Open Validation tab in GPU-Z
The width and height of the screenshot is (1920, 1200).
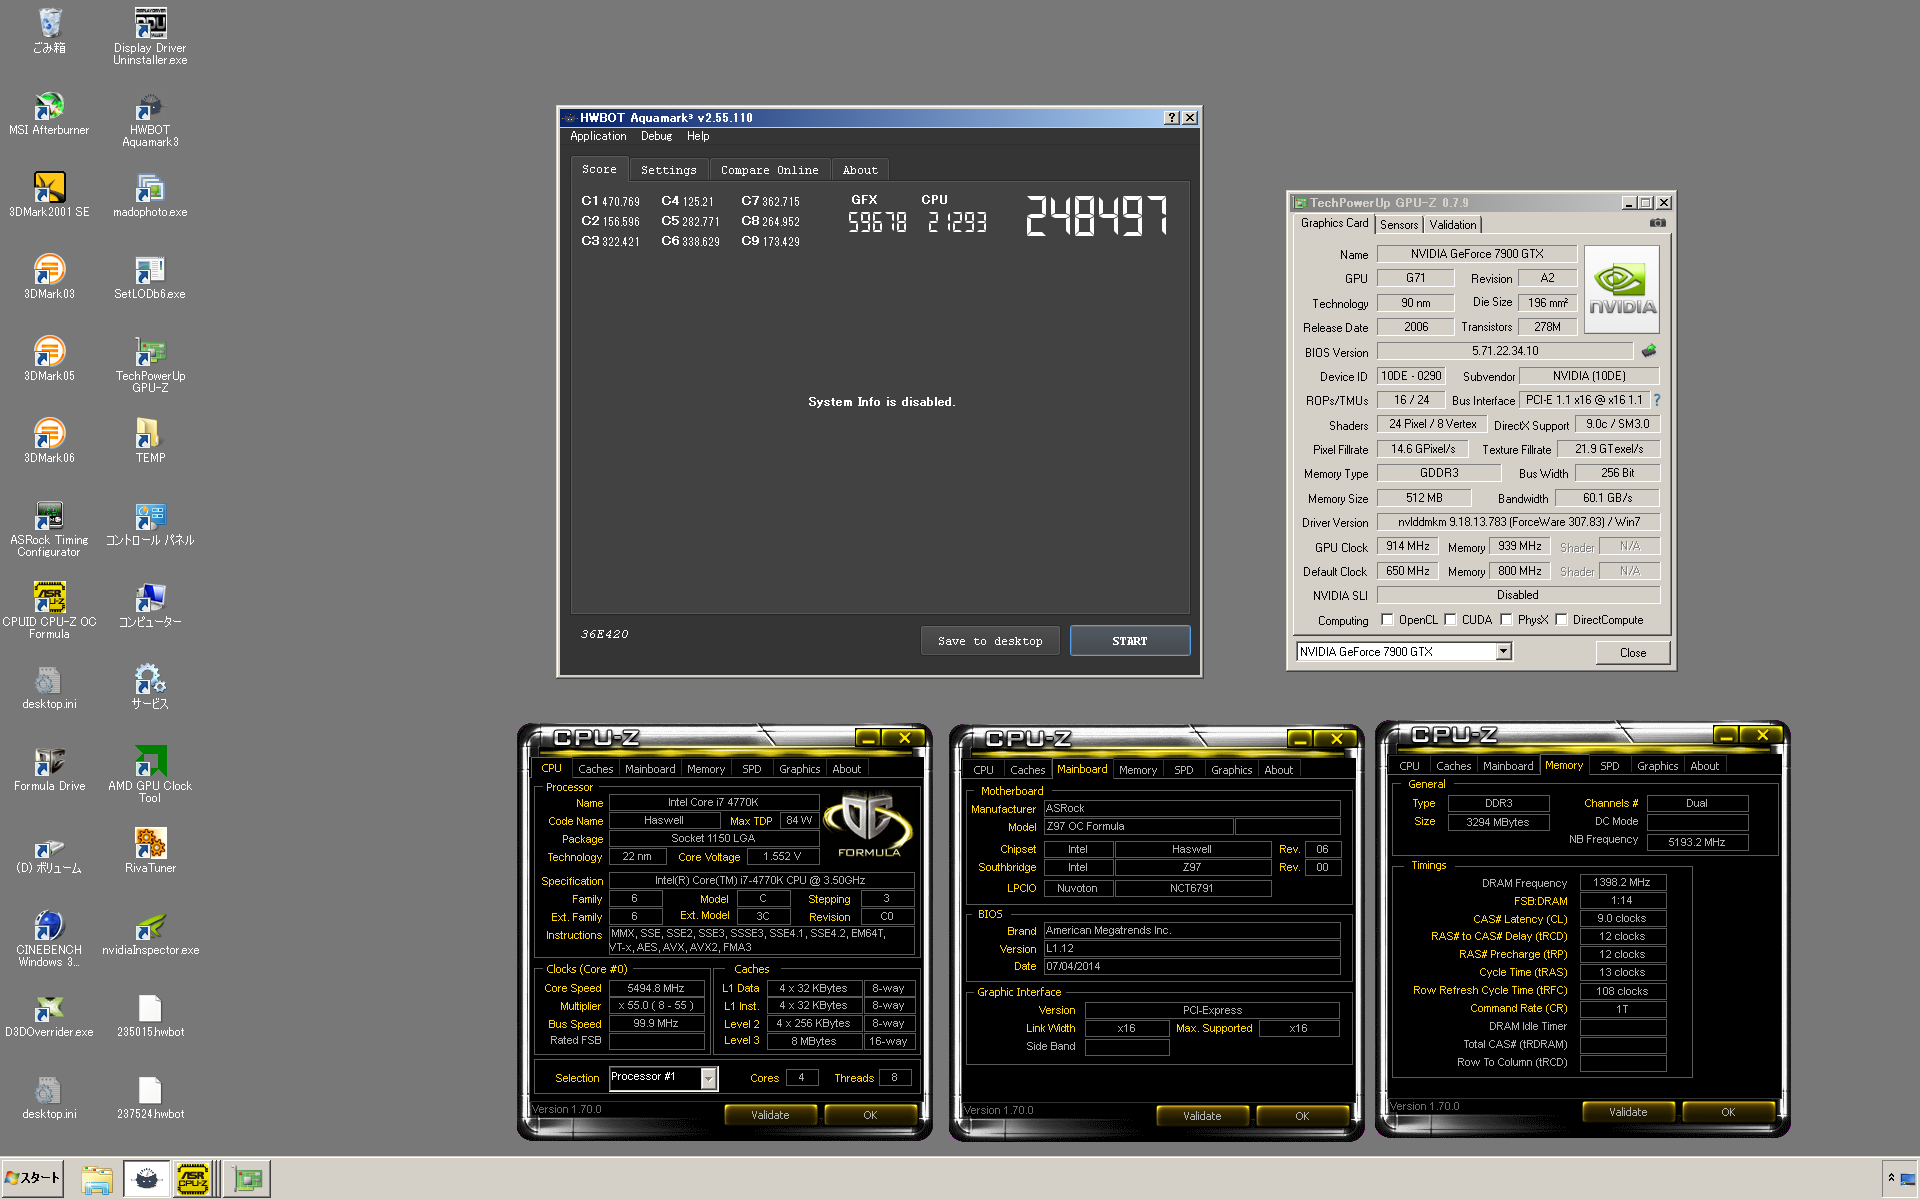[x=1452, y=225]
